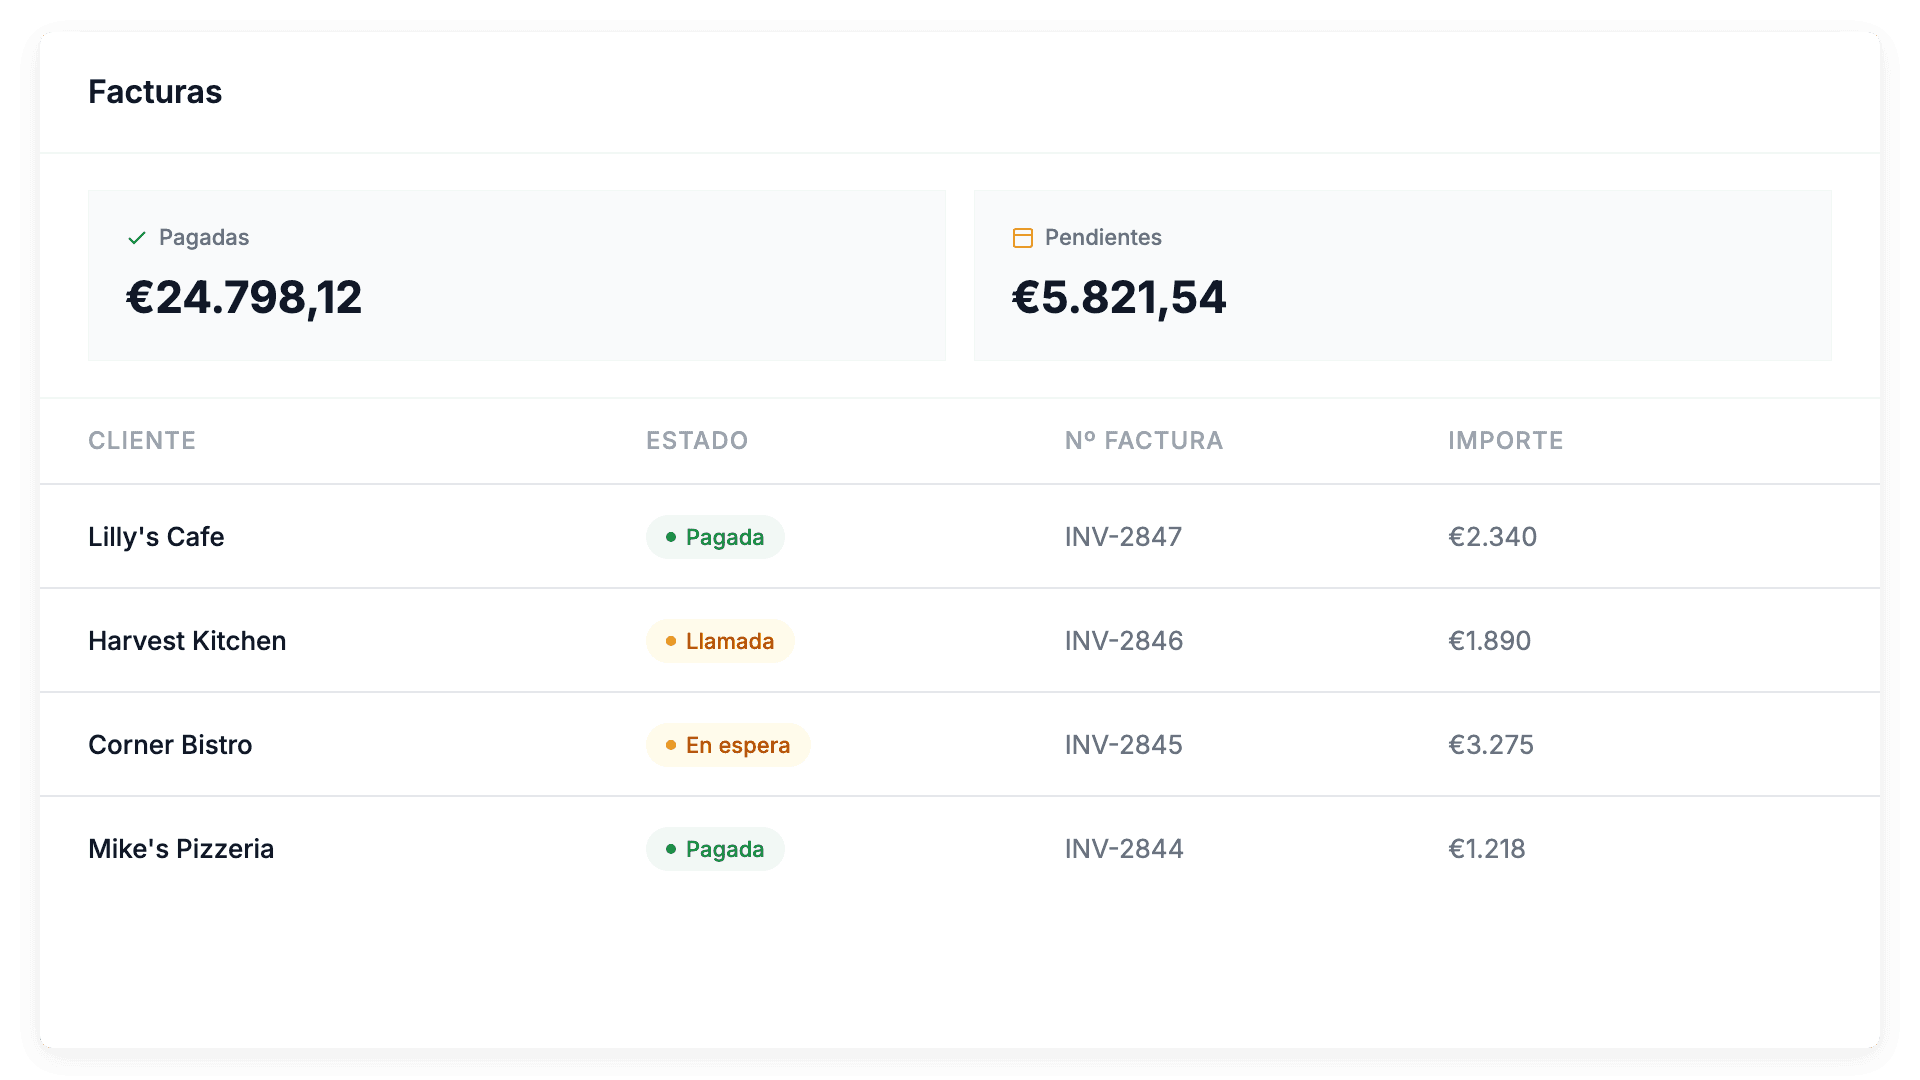Click the En espera badge for Corner Bistro

point(727,745)
